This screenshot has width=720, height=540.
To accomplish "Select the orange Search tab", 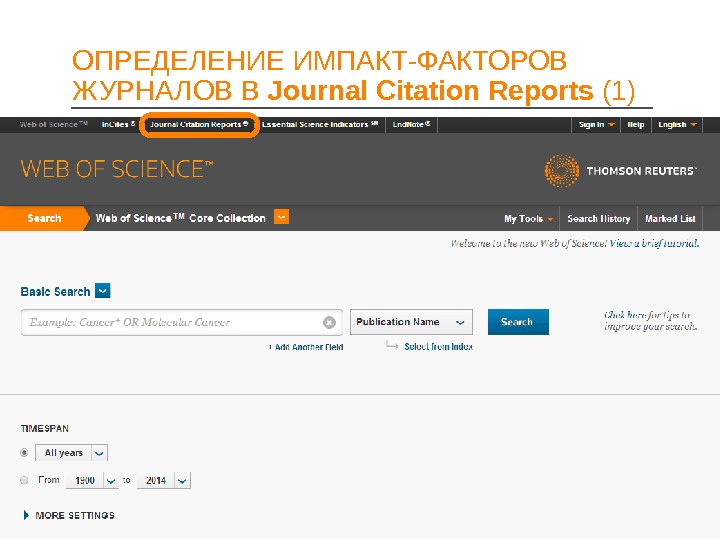I will (44, 219).
